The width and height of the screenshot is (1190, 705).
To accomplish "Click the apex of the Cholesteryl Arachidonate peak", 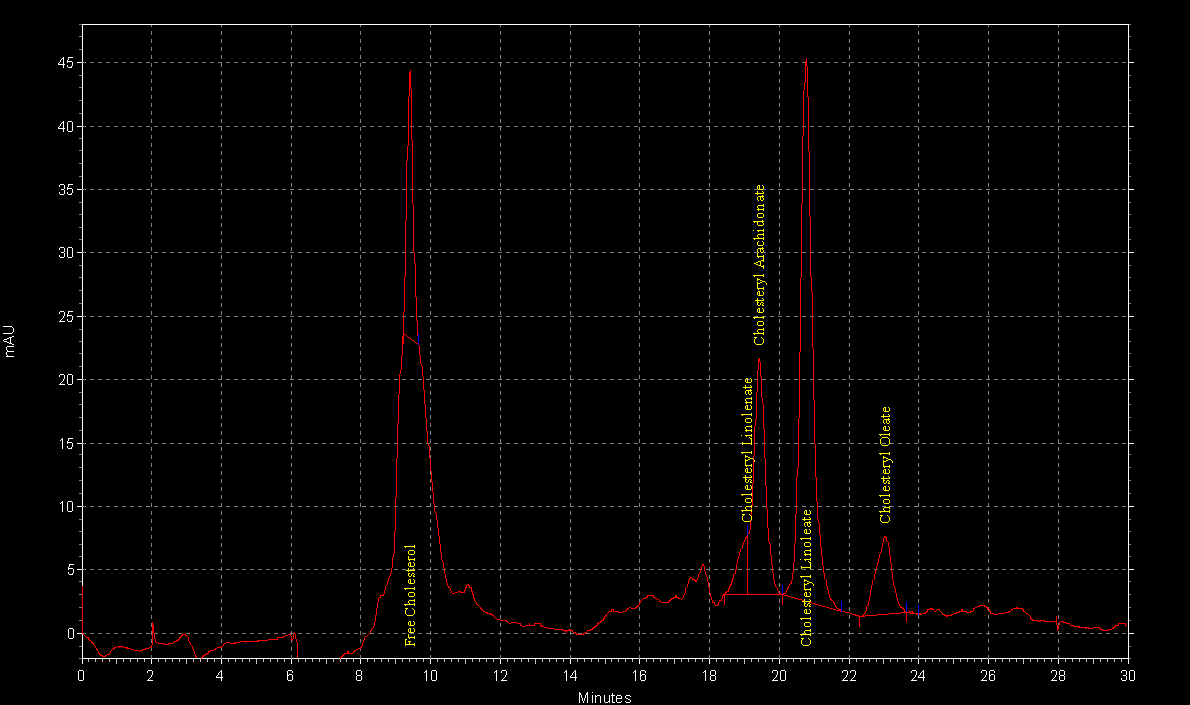I will point(759,358).
